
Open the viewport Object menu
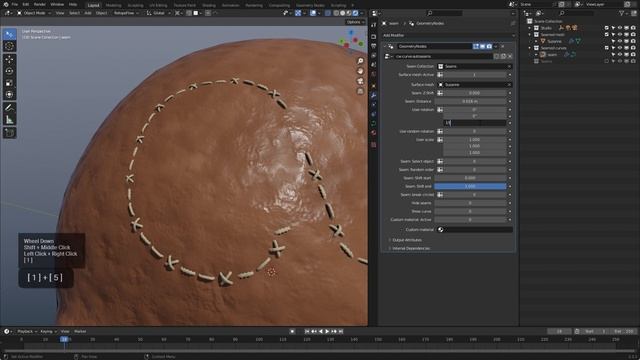(101, 13)
